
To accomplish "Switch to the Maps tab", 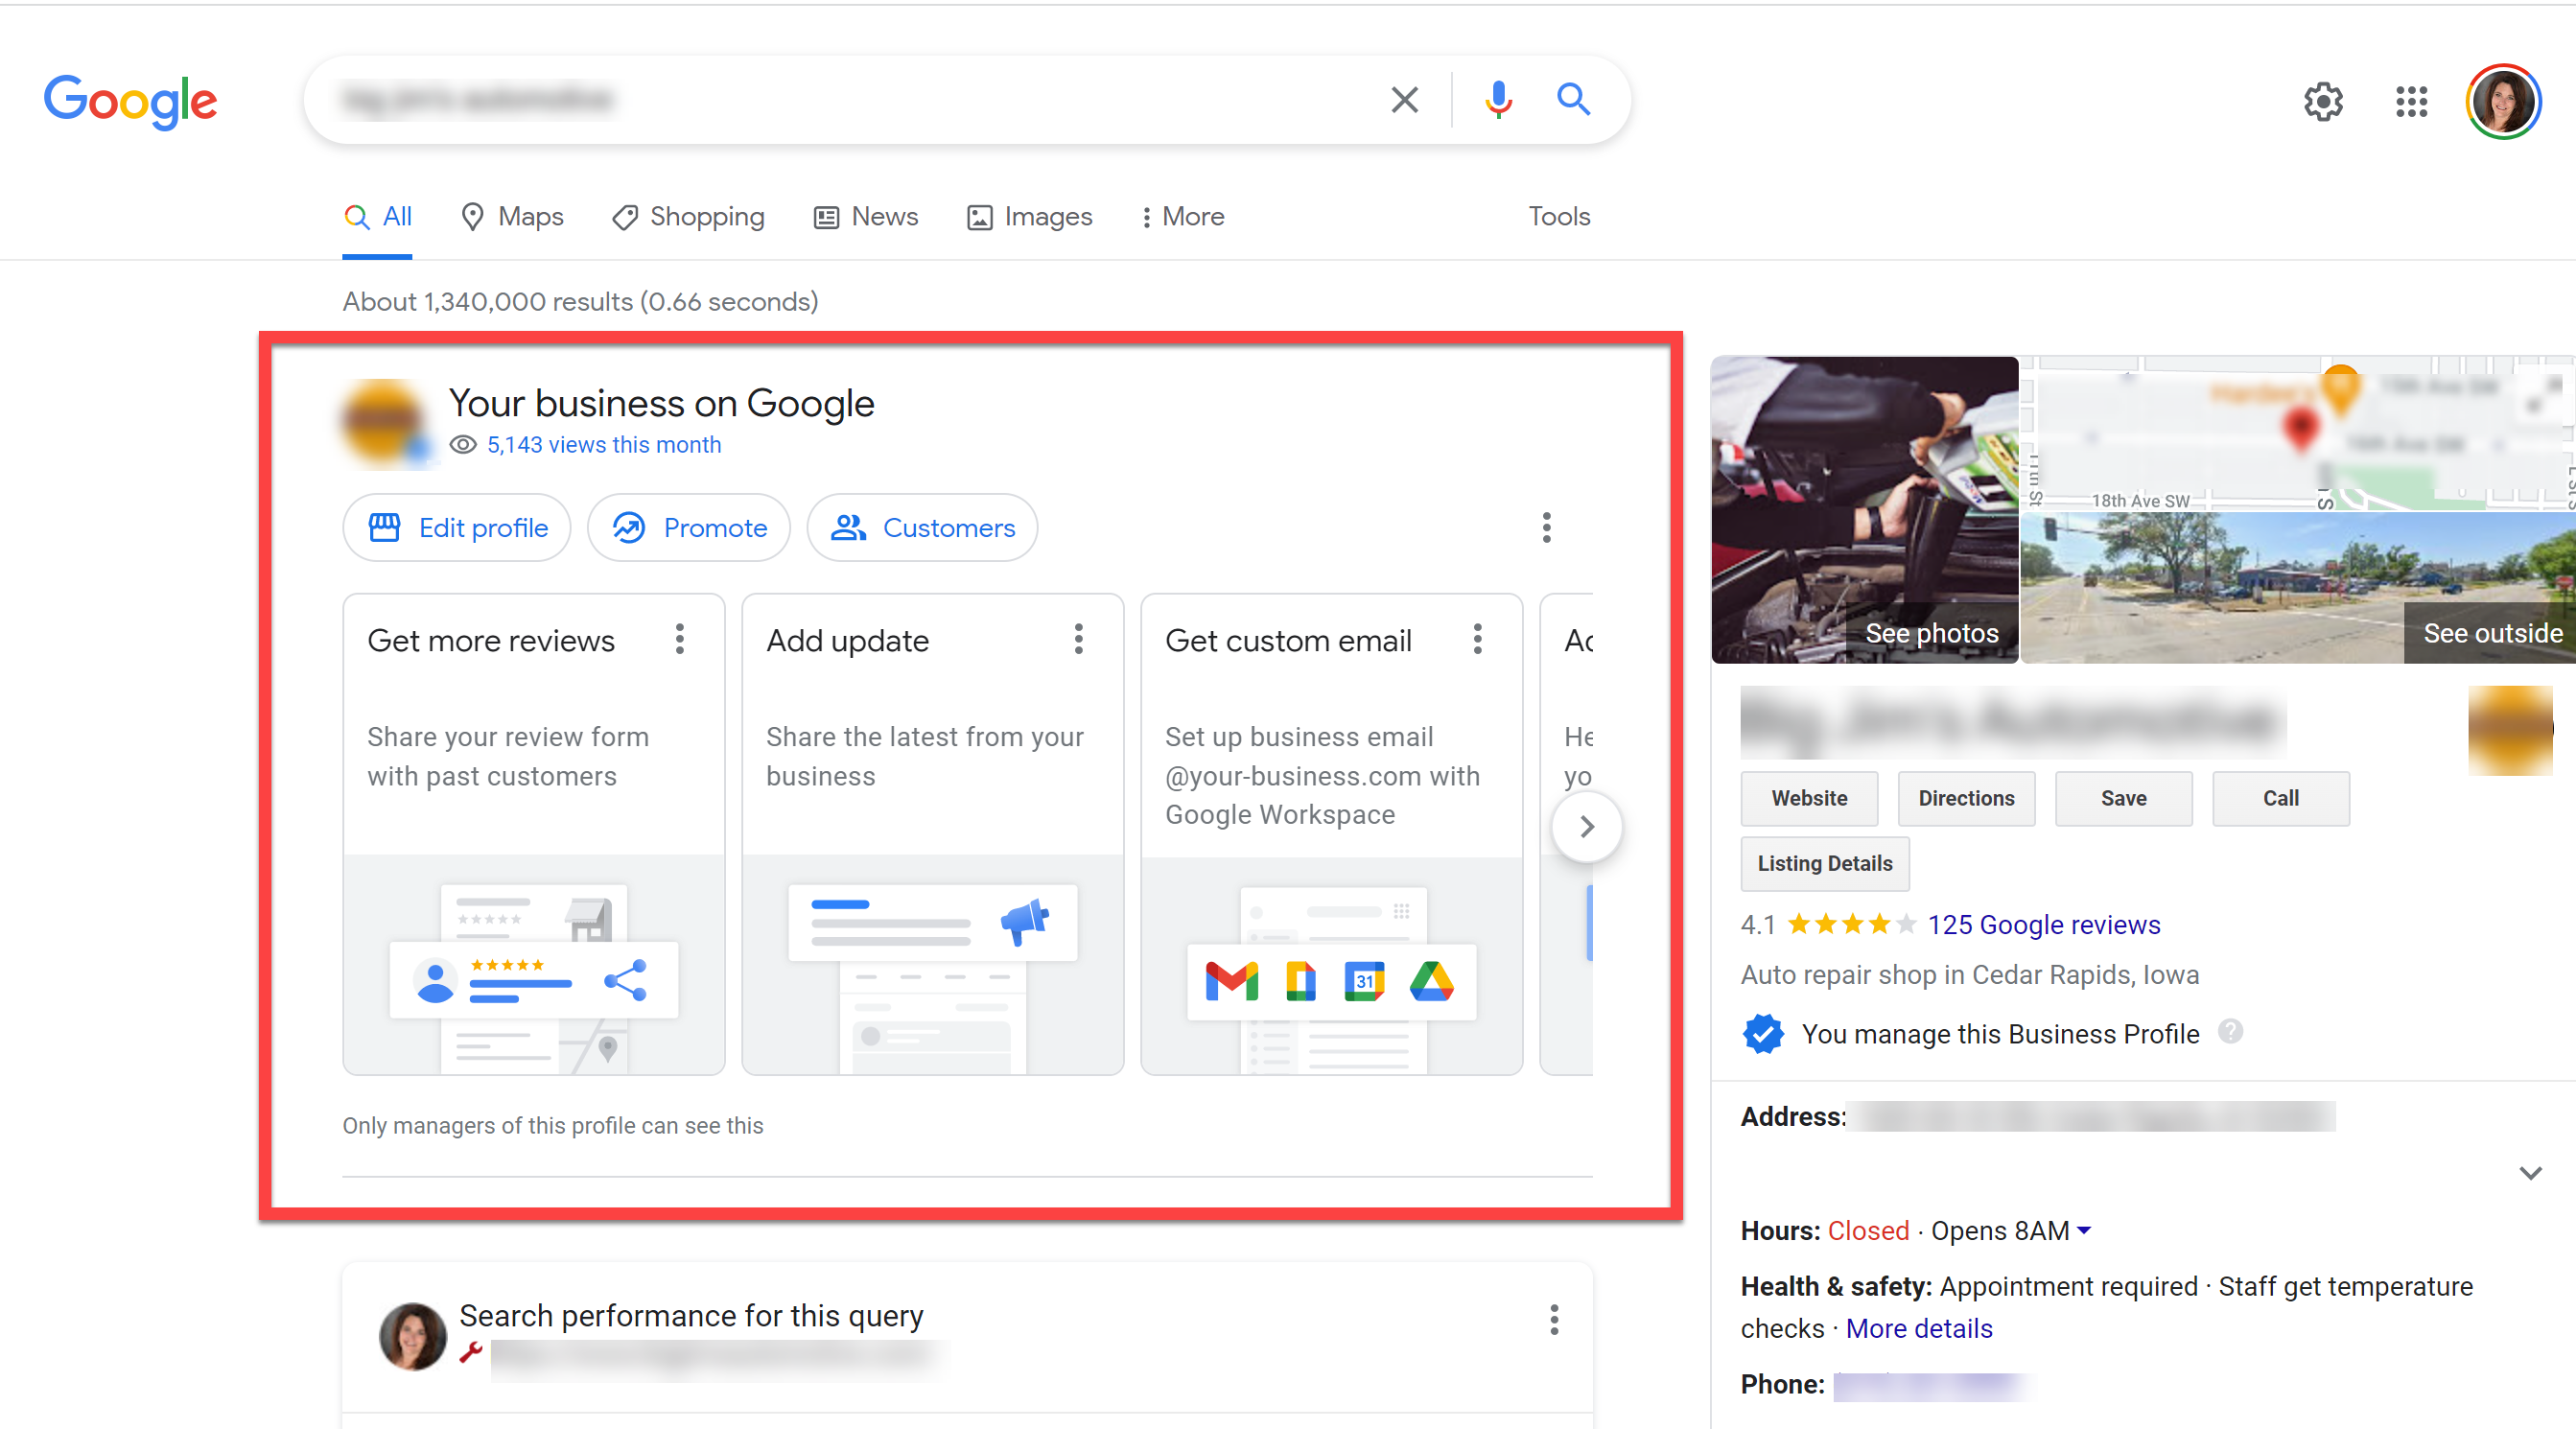I will click(x=512, y=216).
